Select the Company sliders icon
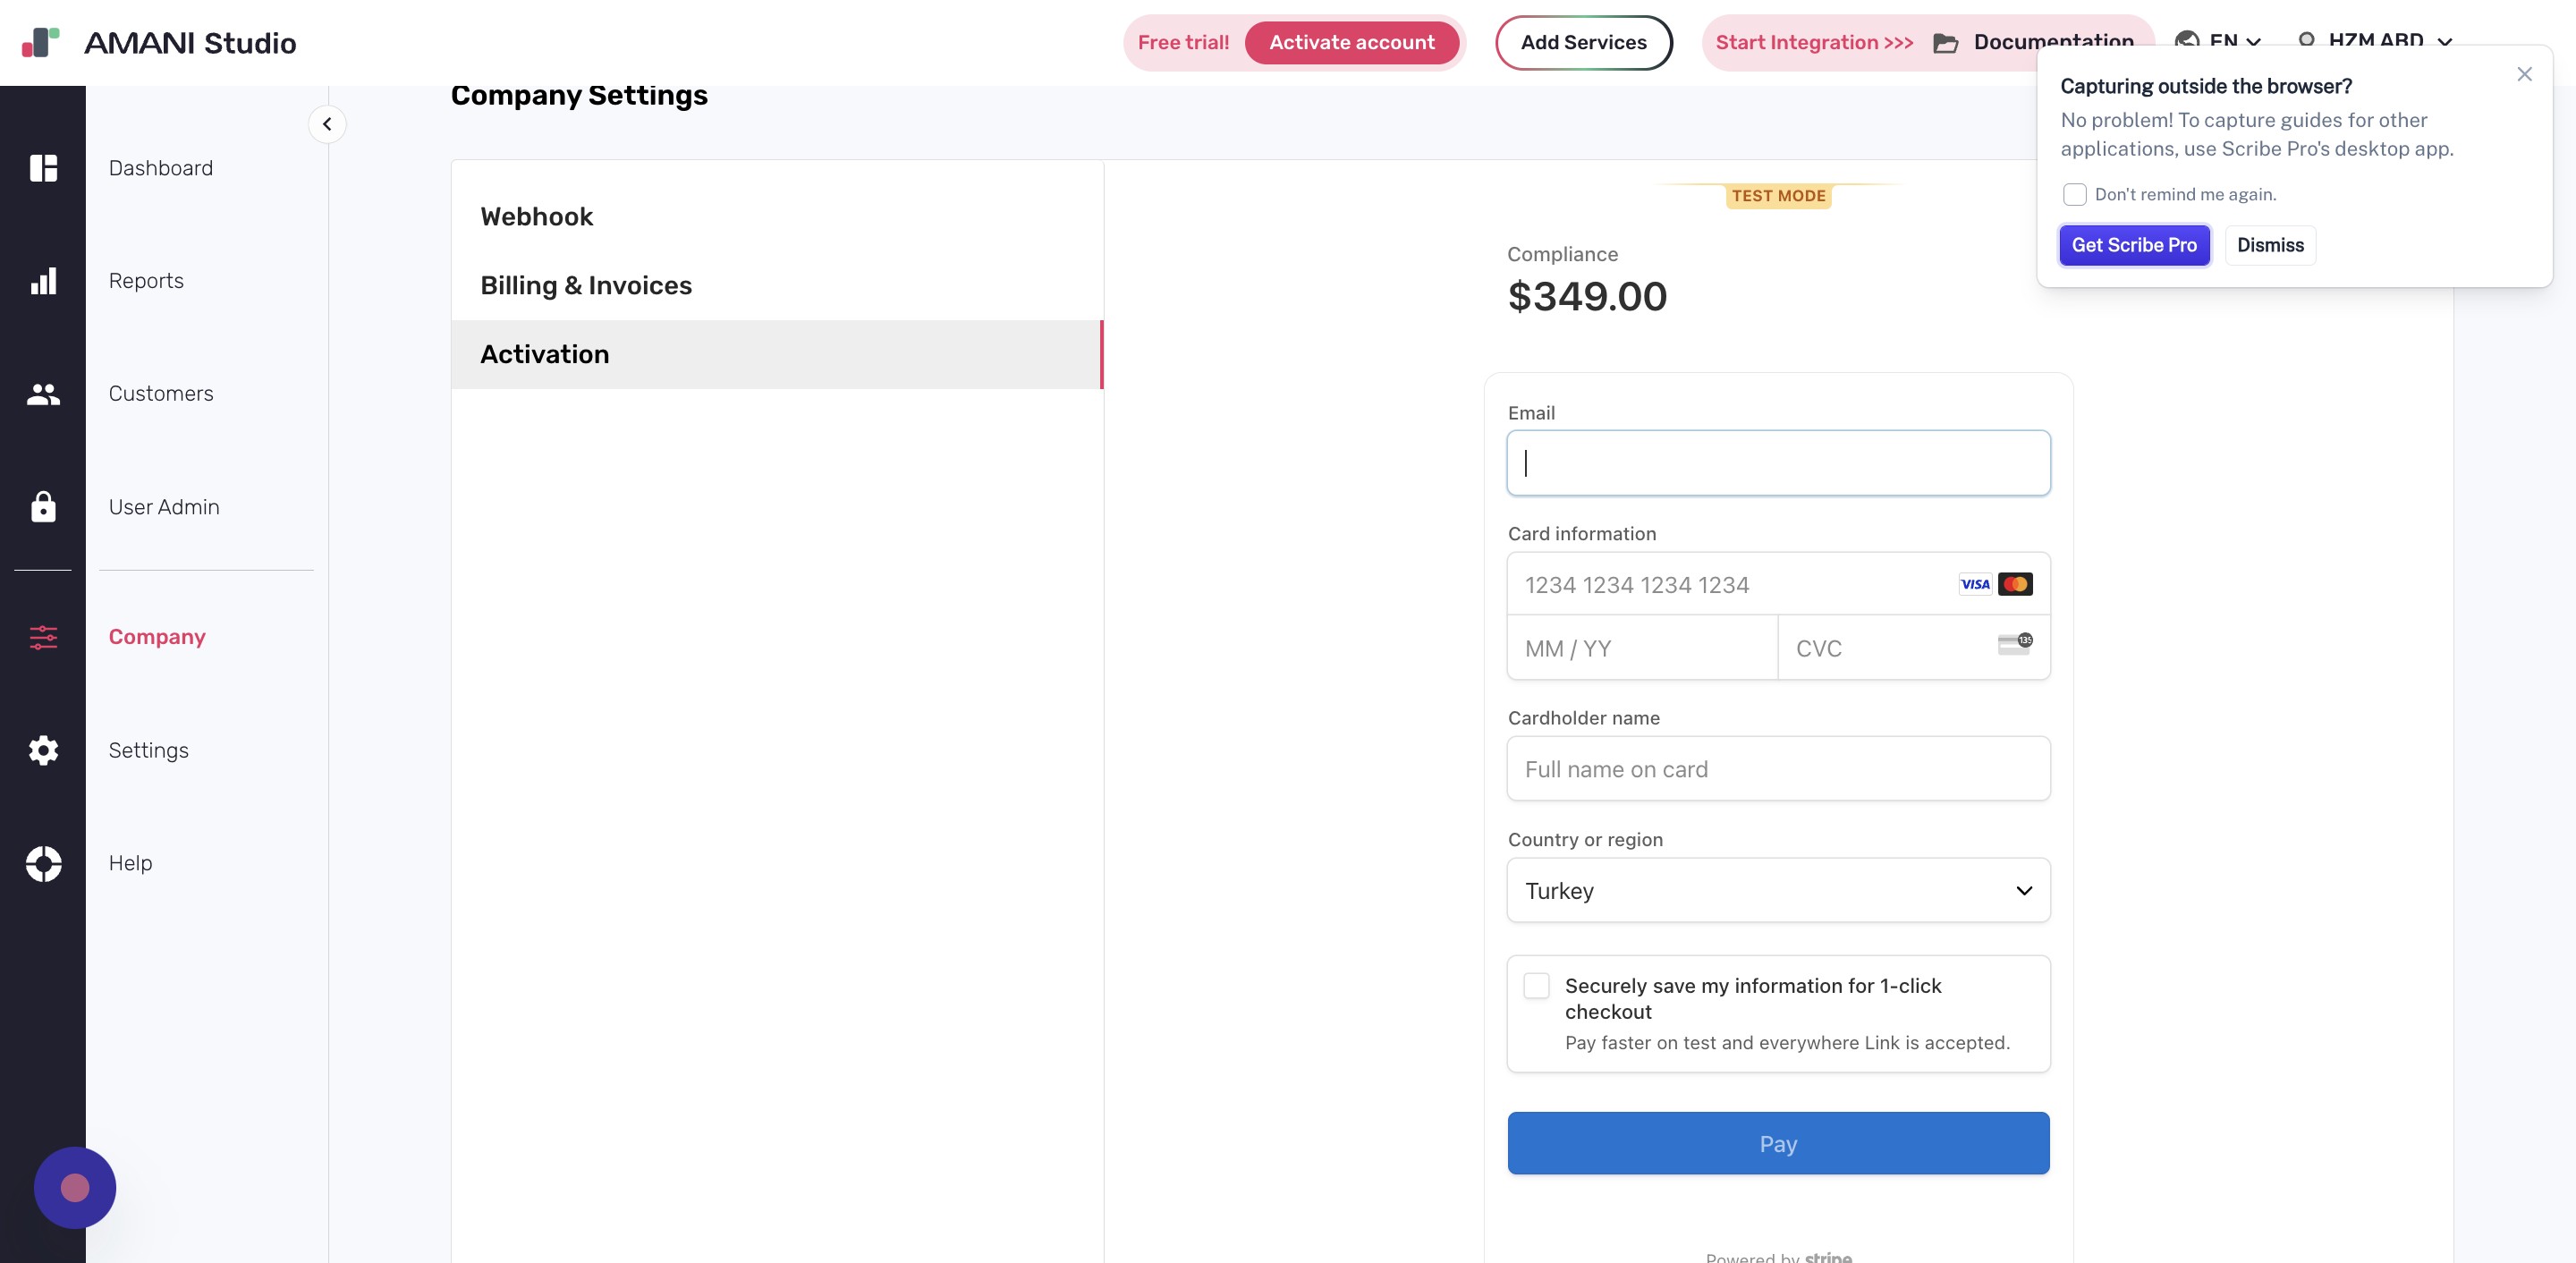This screenshot has width=2576, height=1263. (x=44, y=637)
